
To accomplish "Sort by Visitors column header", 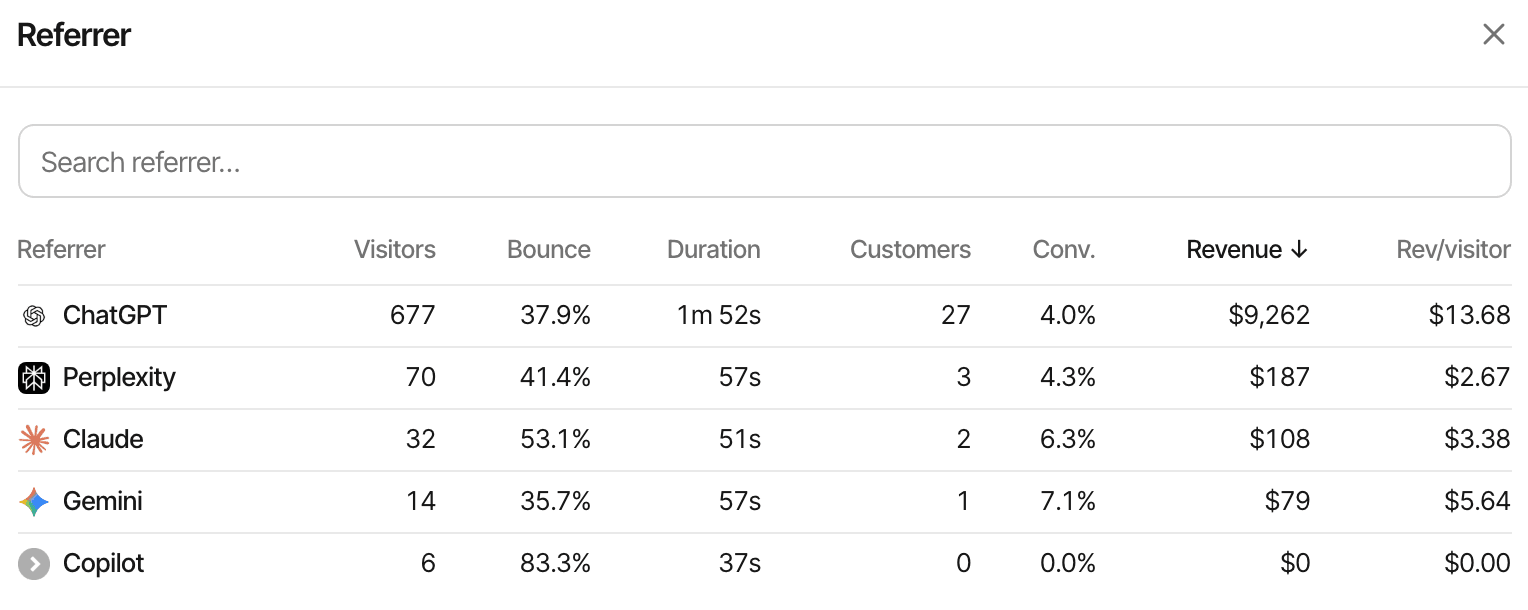I will click(395, 250).
